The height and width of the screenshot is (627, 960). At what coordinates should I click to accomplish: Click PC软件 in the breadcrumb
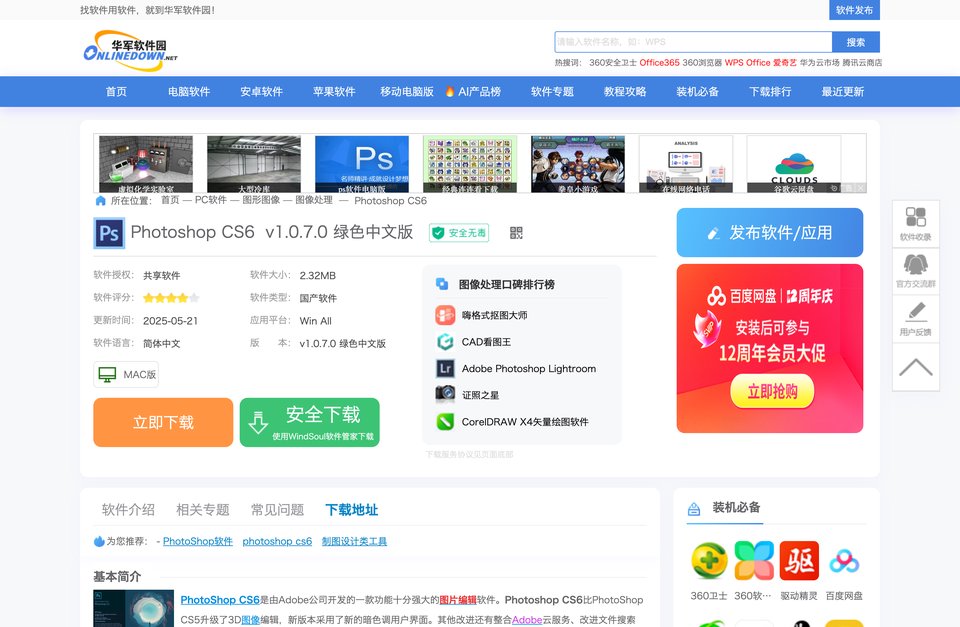[x=211, y=200]
